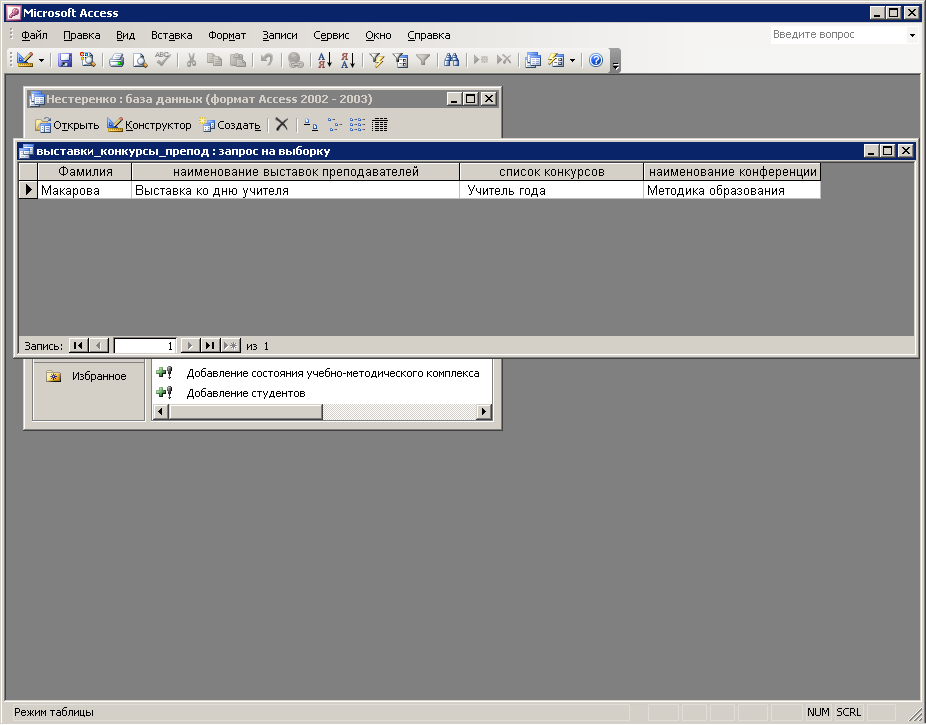This screenshot has width=926, height=725.
Task: Open the Окно menu
Action: click(378, 35)
